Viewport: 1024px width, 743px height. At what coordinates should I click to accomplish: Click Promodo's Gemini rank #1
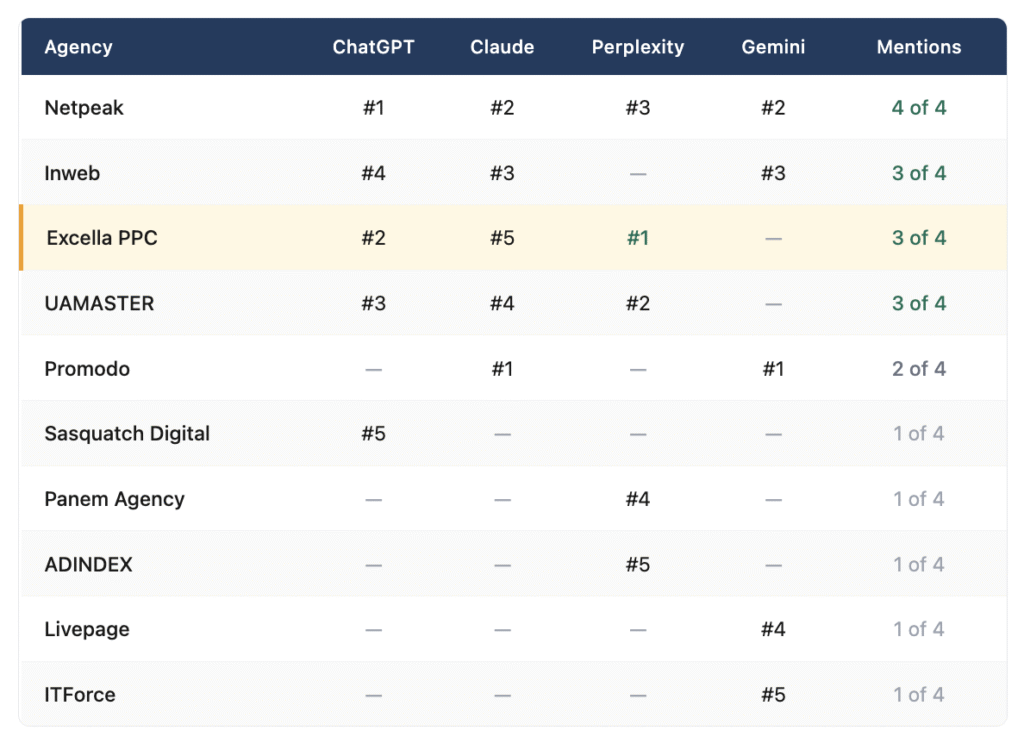tap(773, 369)
